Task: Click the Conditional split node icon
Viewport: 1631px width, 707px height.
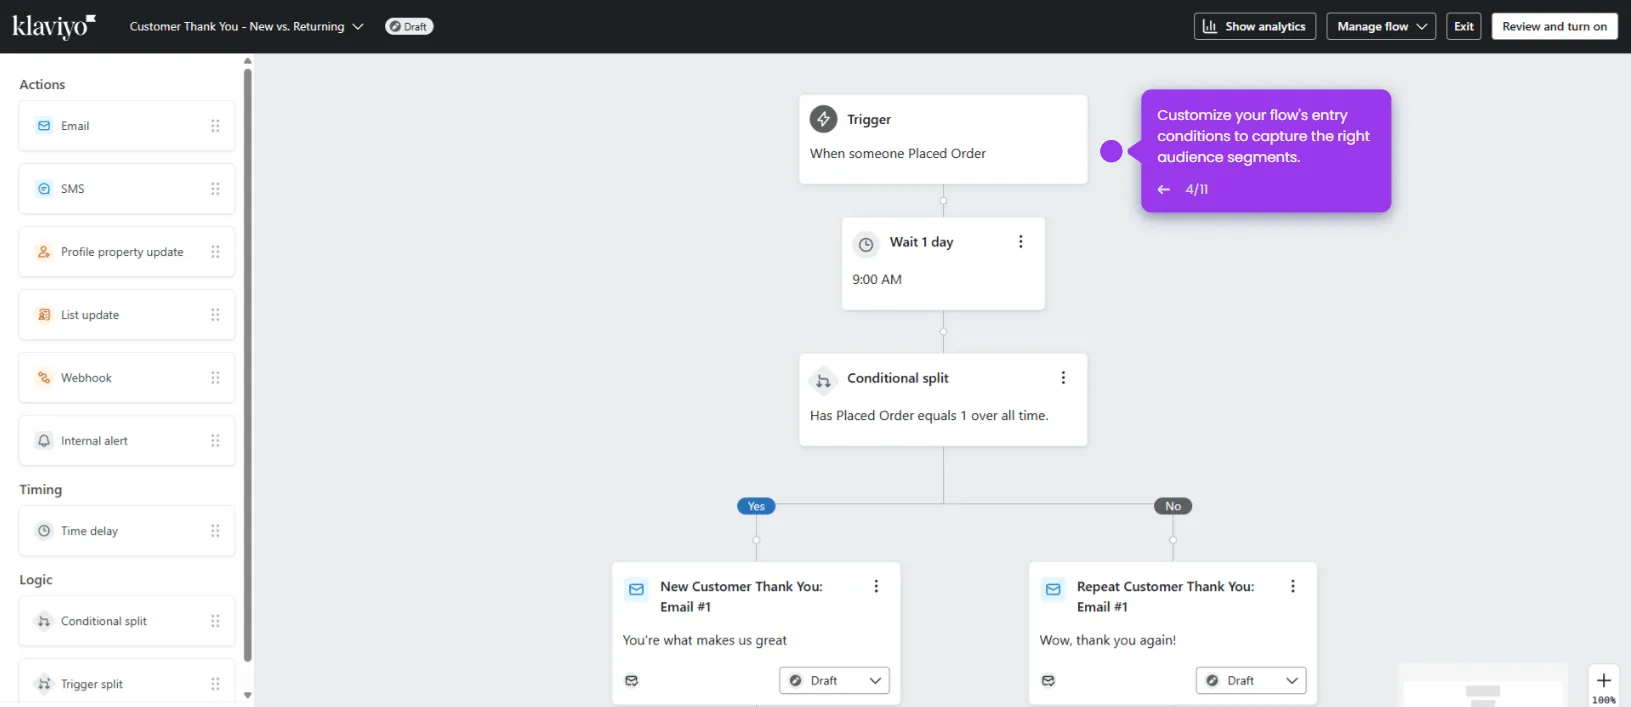Action: point(823,380)
